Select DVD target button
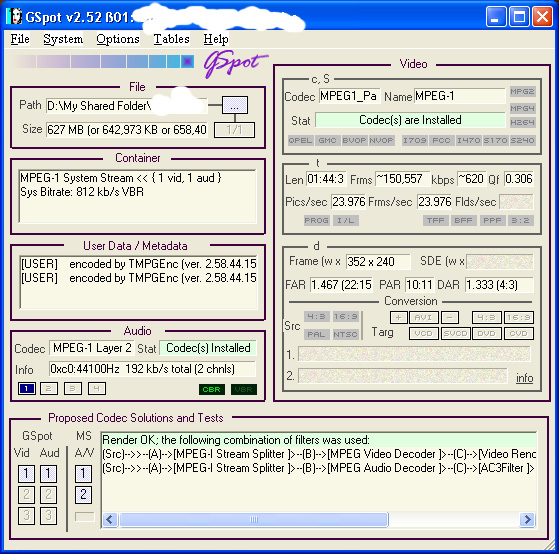This screenshot has width=559, height=554. point(487,334)
